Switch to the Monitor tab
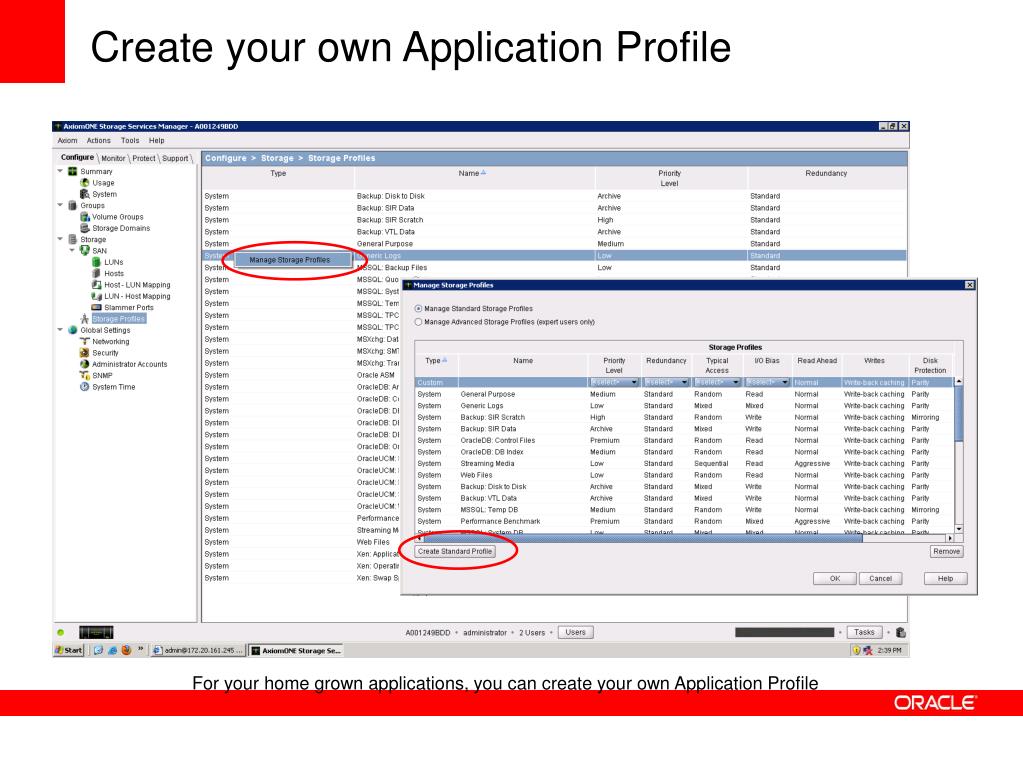This screenshot has width=1023, height=767. tap(113, 158)
